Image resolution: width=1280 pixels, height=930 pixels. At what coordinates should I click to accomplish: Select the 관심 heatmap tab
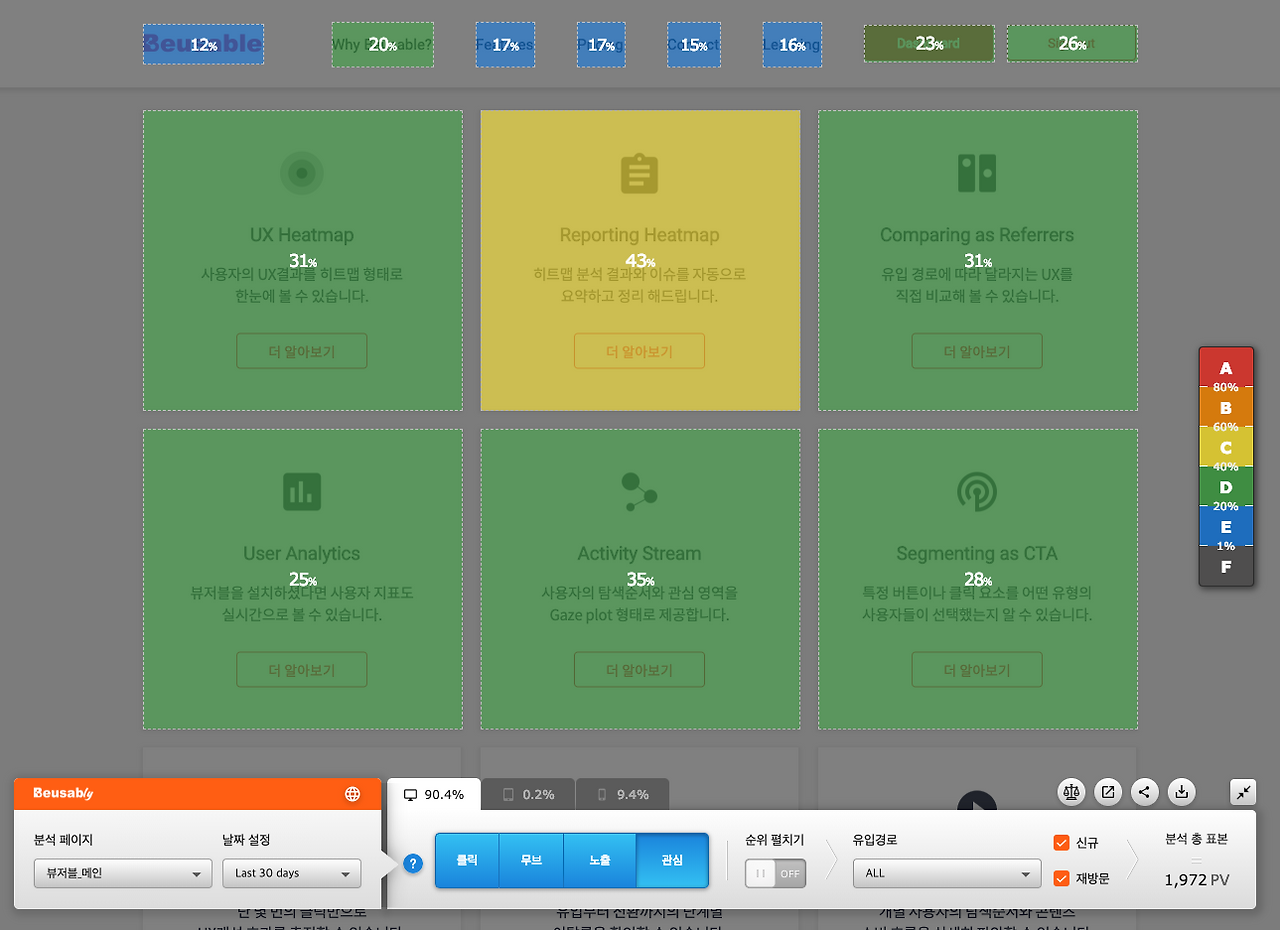pos(672,860)
